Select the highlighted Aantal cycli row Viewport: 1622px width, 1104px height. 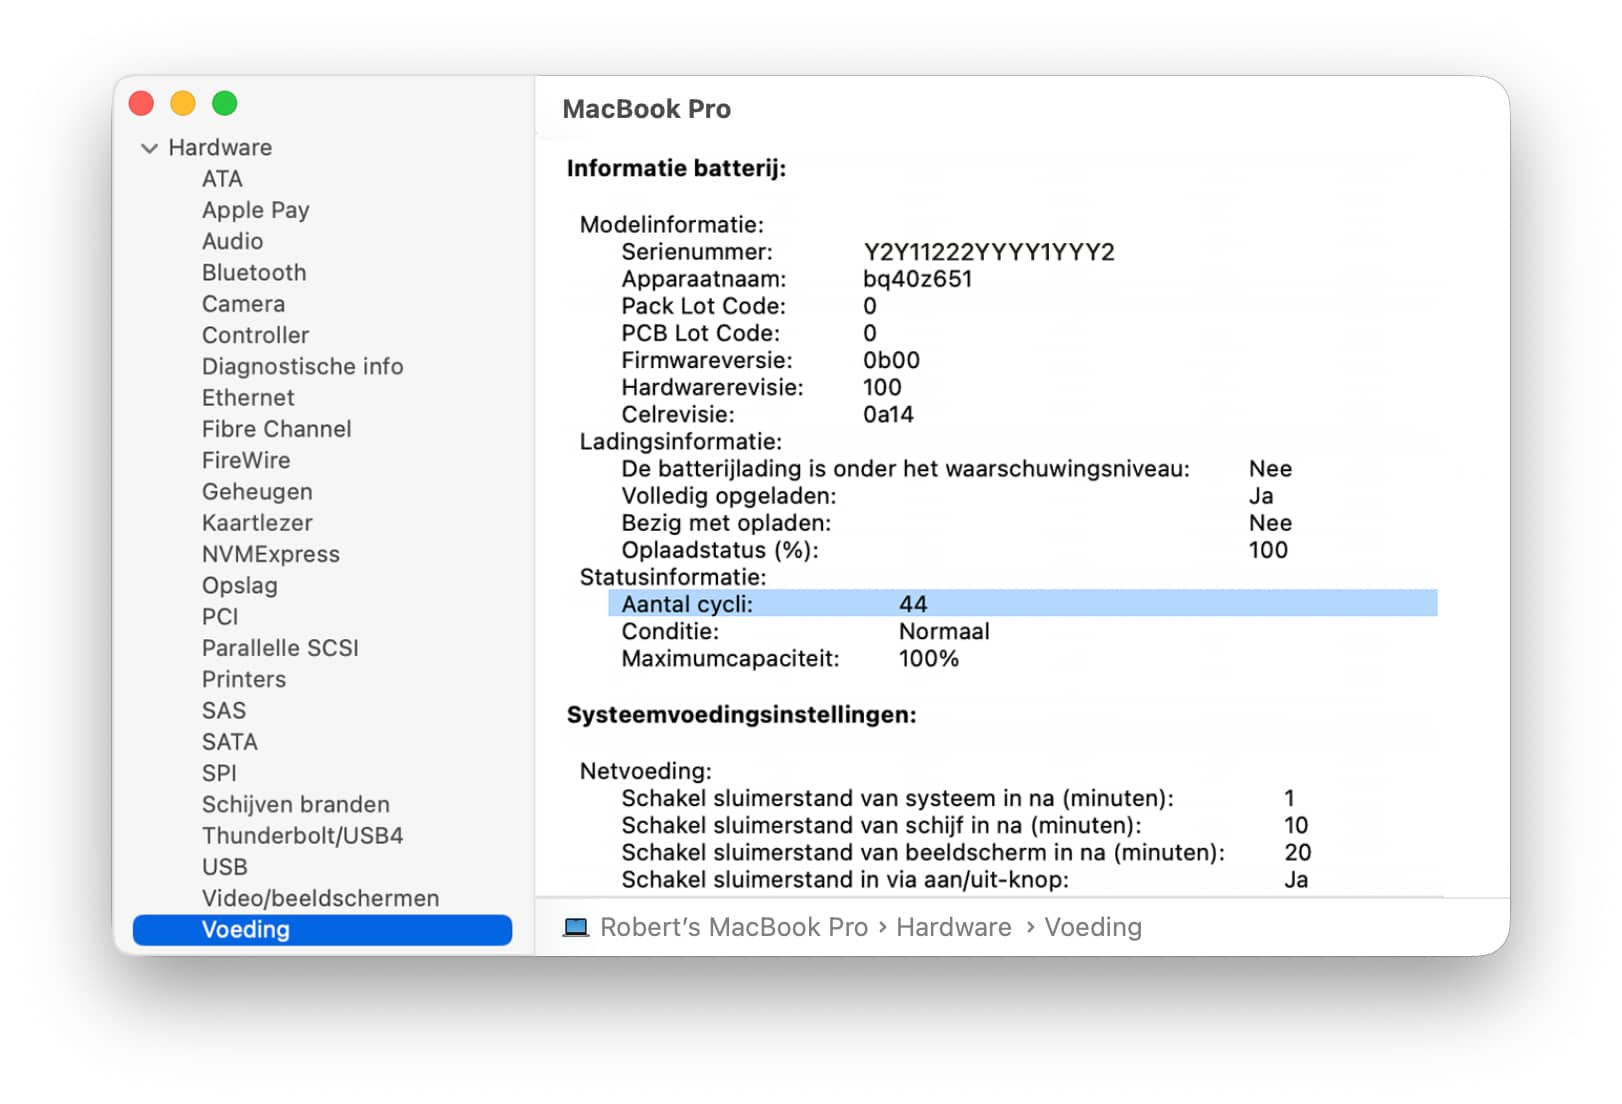[1020, 604]
